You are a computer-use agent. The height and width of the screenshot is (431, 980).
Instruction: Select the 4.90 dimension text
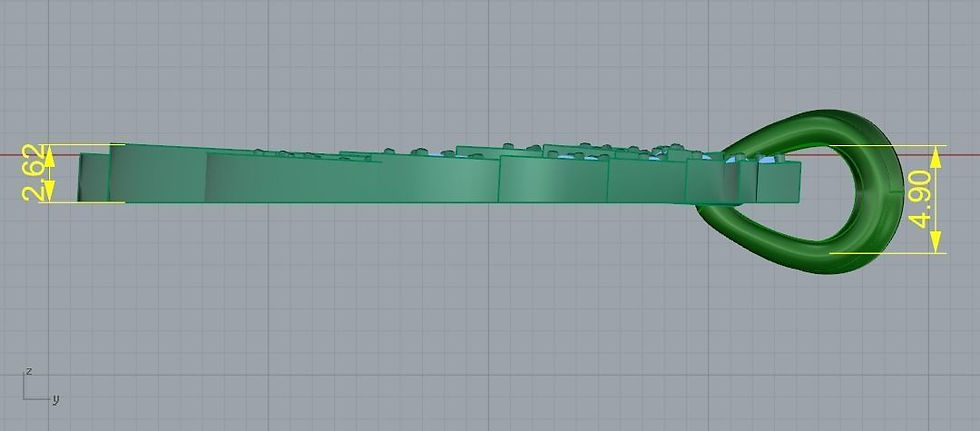918,199
